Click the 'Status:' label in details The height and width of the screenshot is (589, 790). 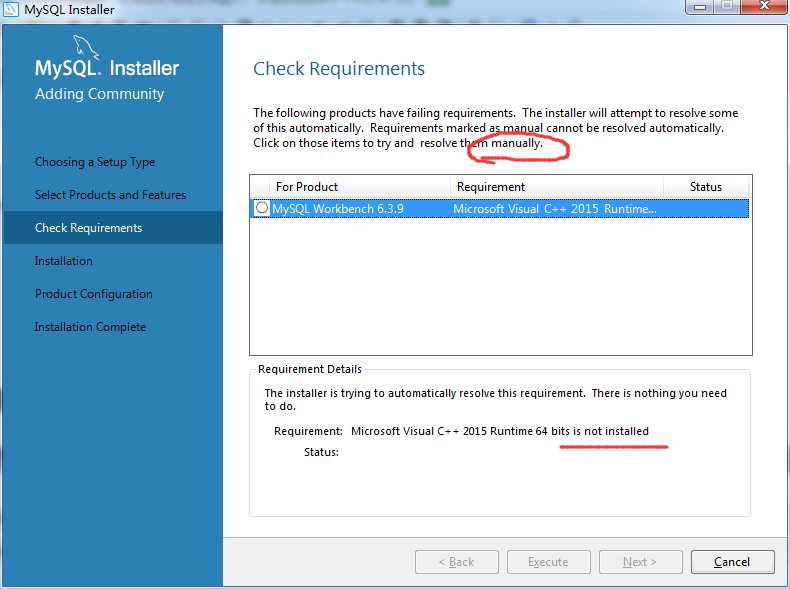(321, 452)
